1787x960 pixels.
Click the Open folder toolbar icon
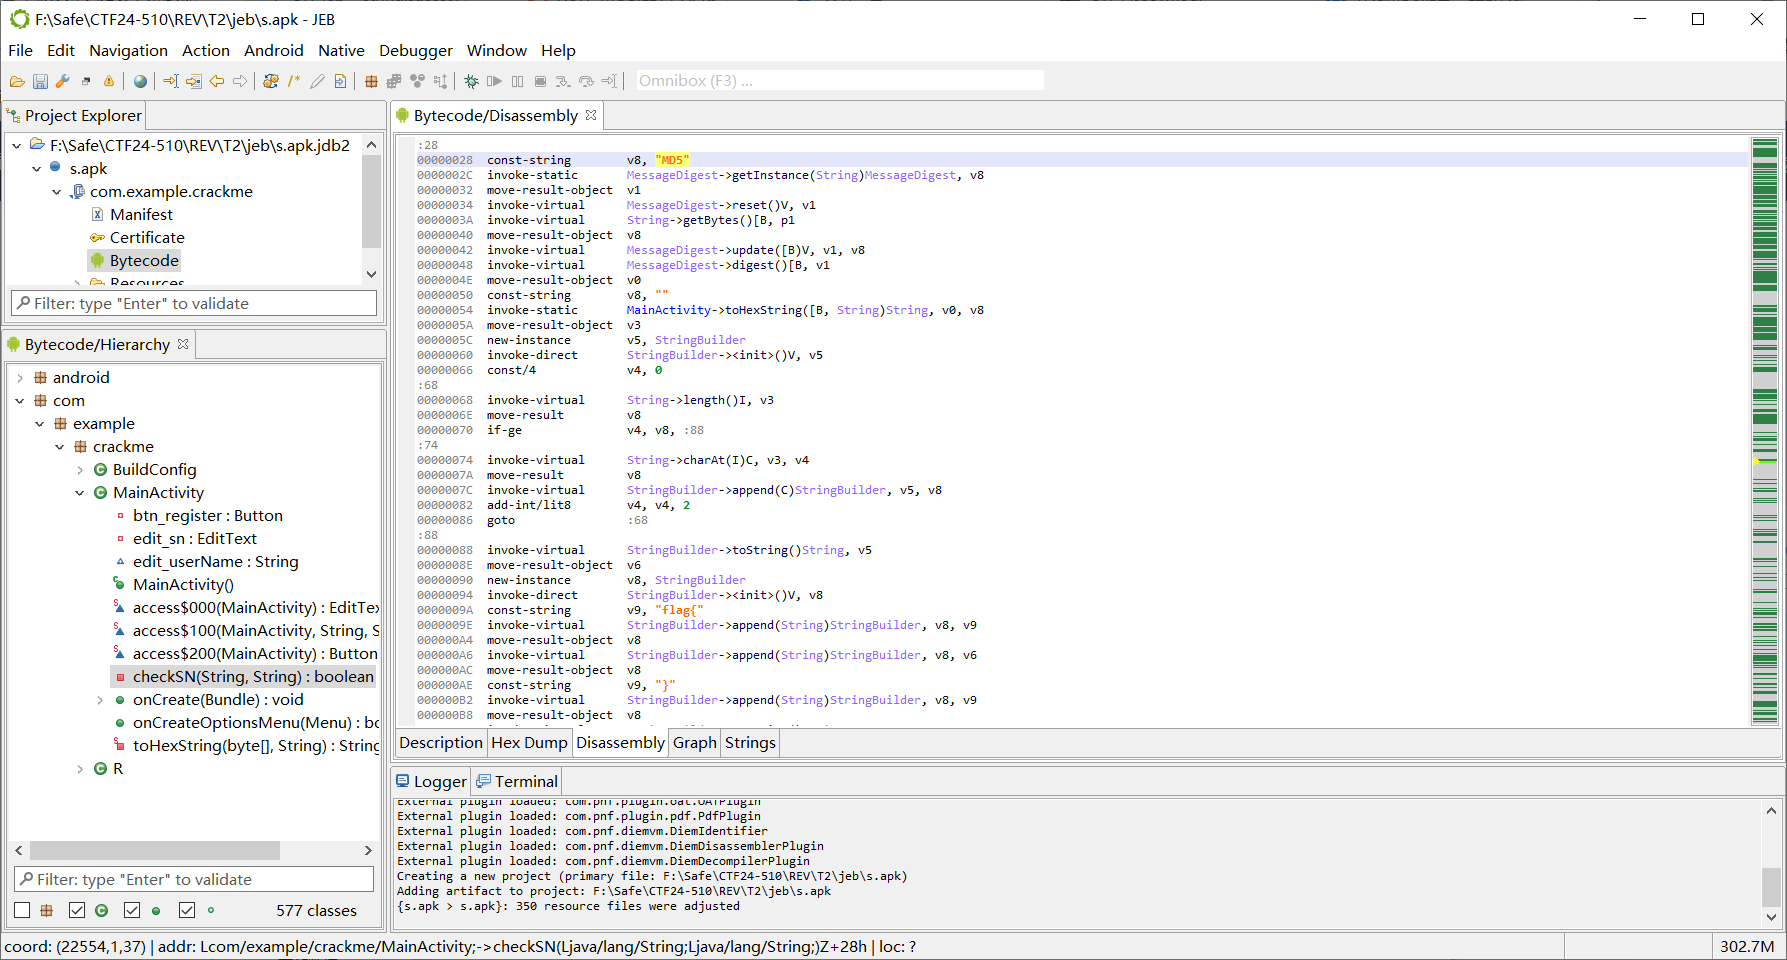click(x=17, y=81)
